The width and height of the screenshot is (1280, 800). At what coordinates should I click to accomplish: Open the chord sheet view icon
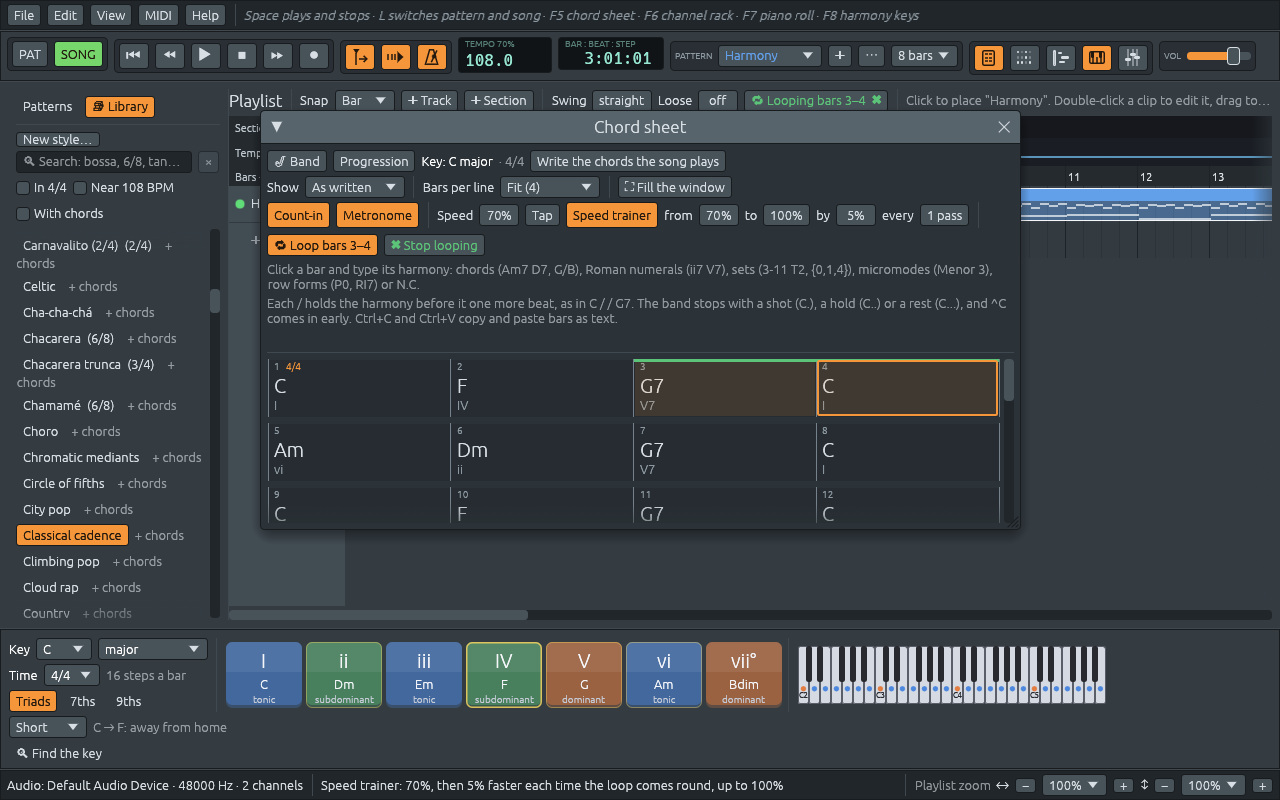point(989,57)
